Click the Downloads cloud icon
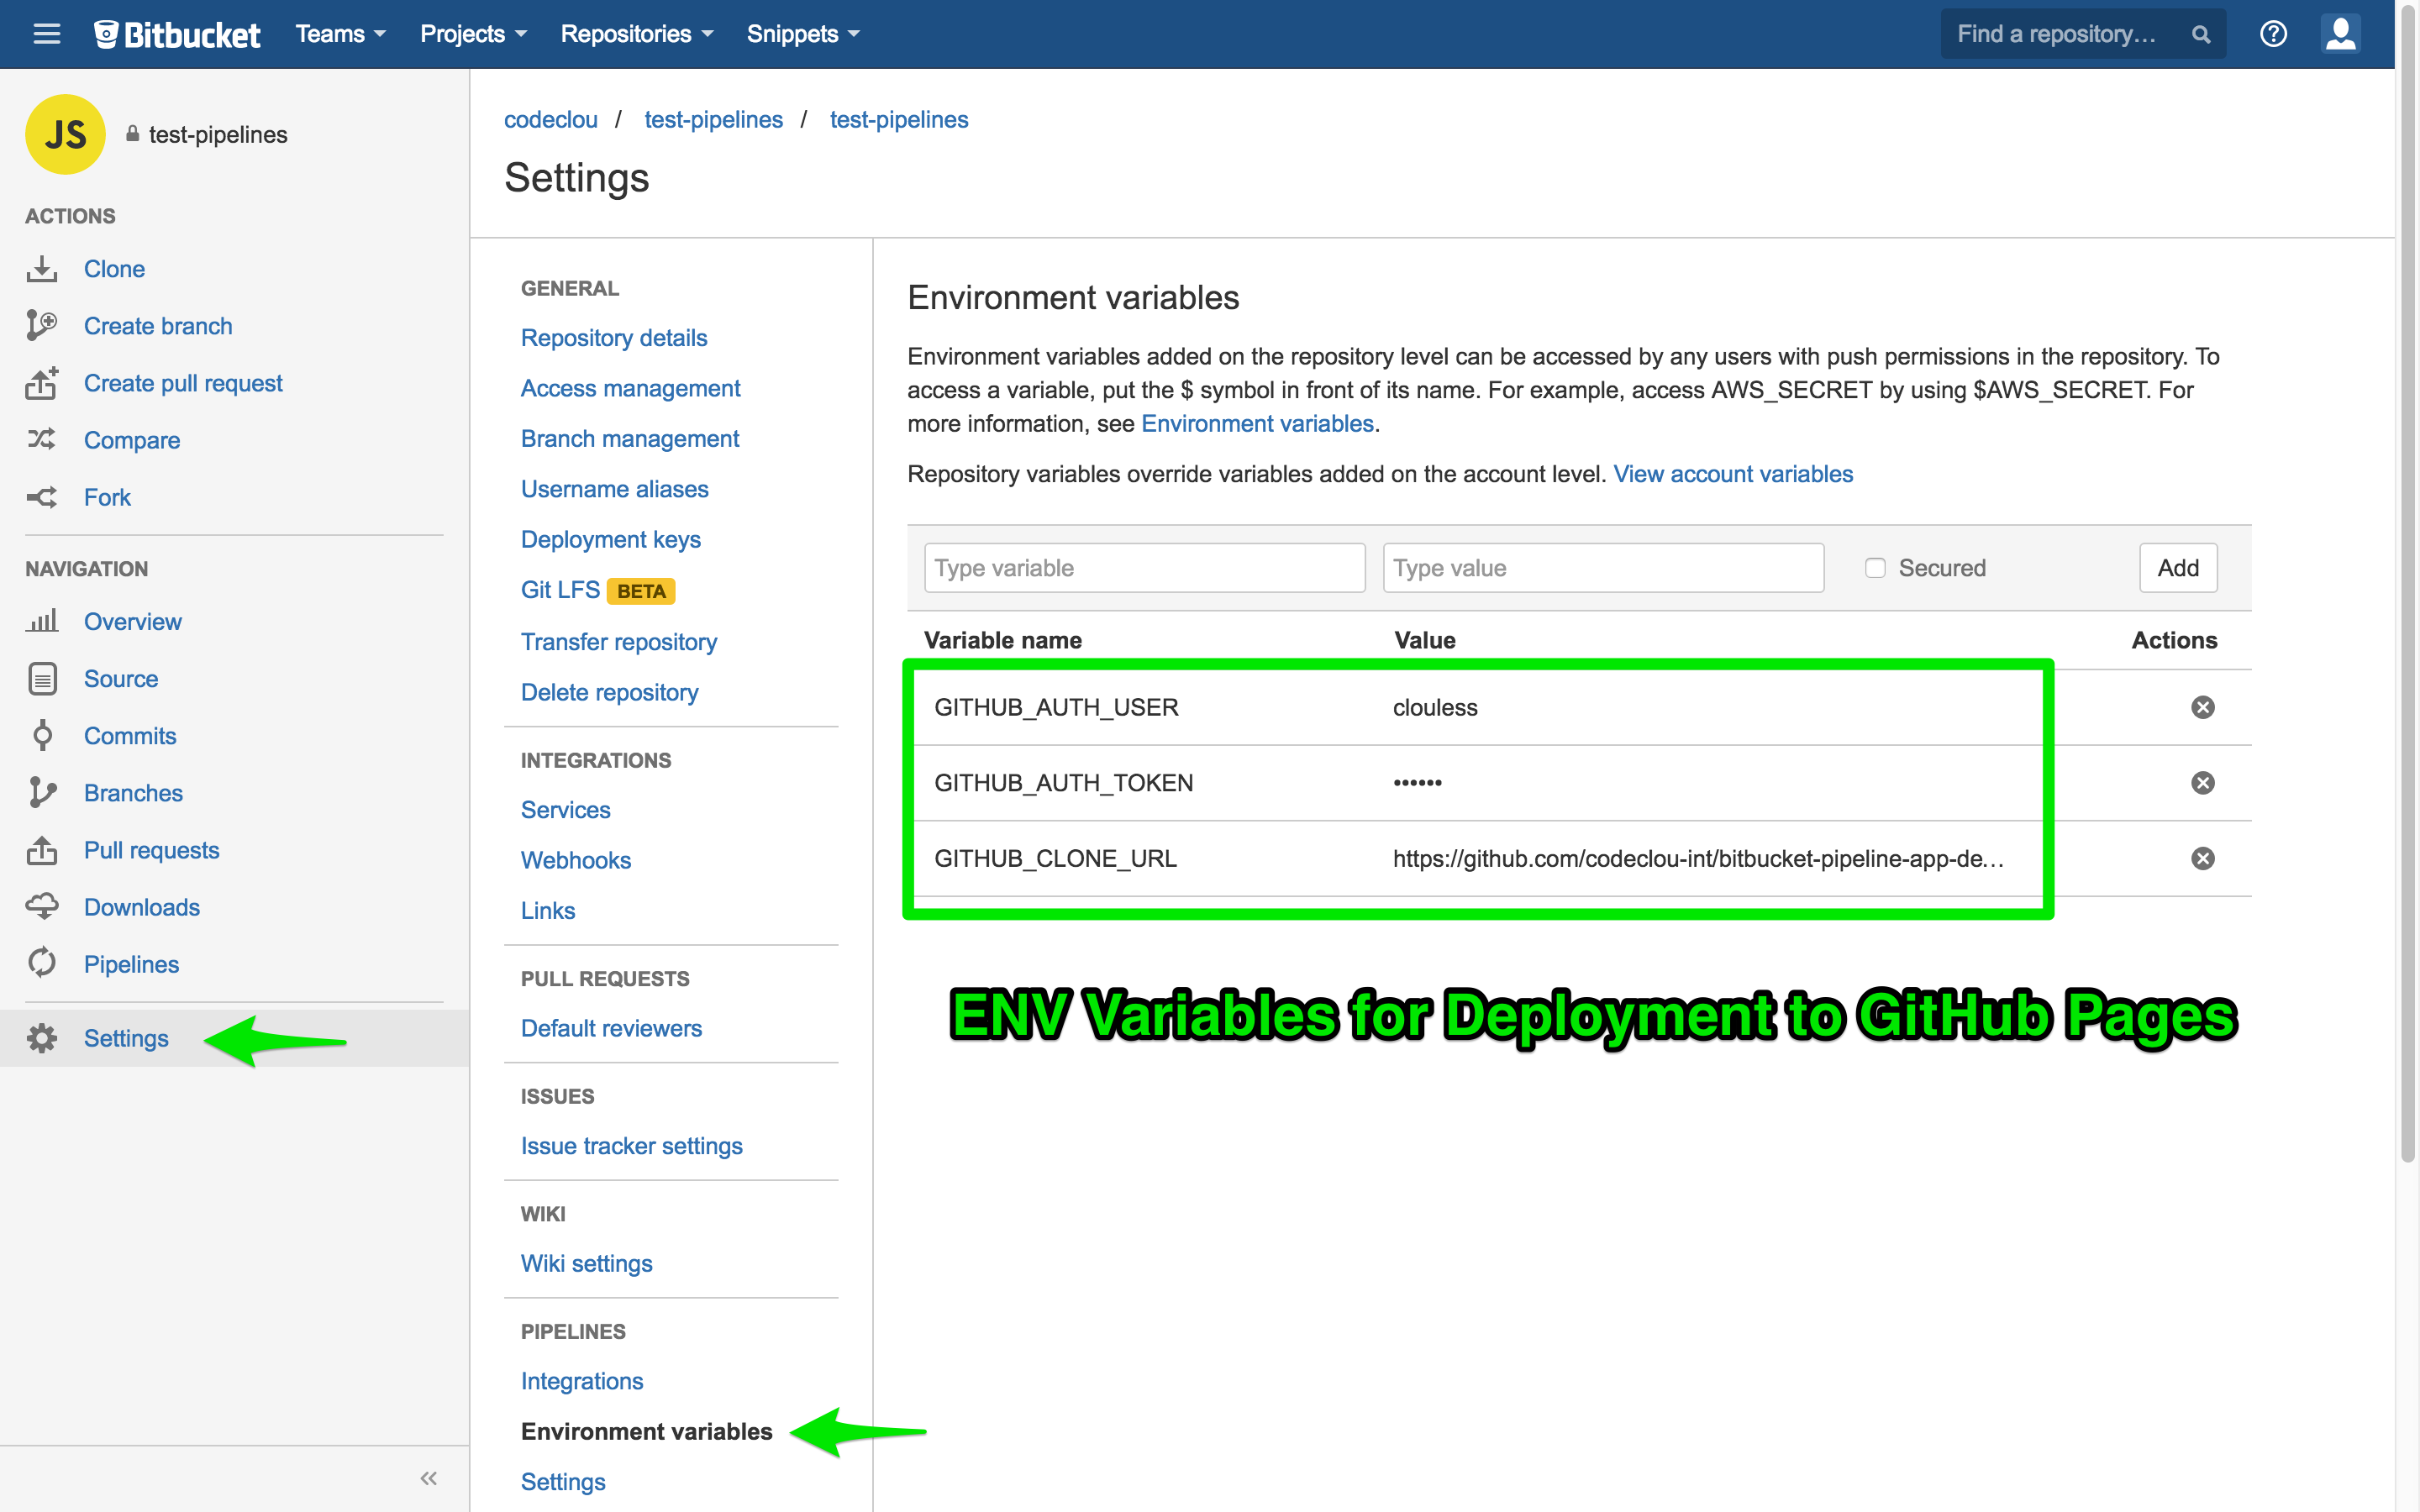The height and width of the screenshot is (1512, 2420). (x=41, y=906)
